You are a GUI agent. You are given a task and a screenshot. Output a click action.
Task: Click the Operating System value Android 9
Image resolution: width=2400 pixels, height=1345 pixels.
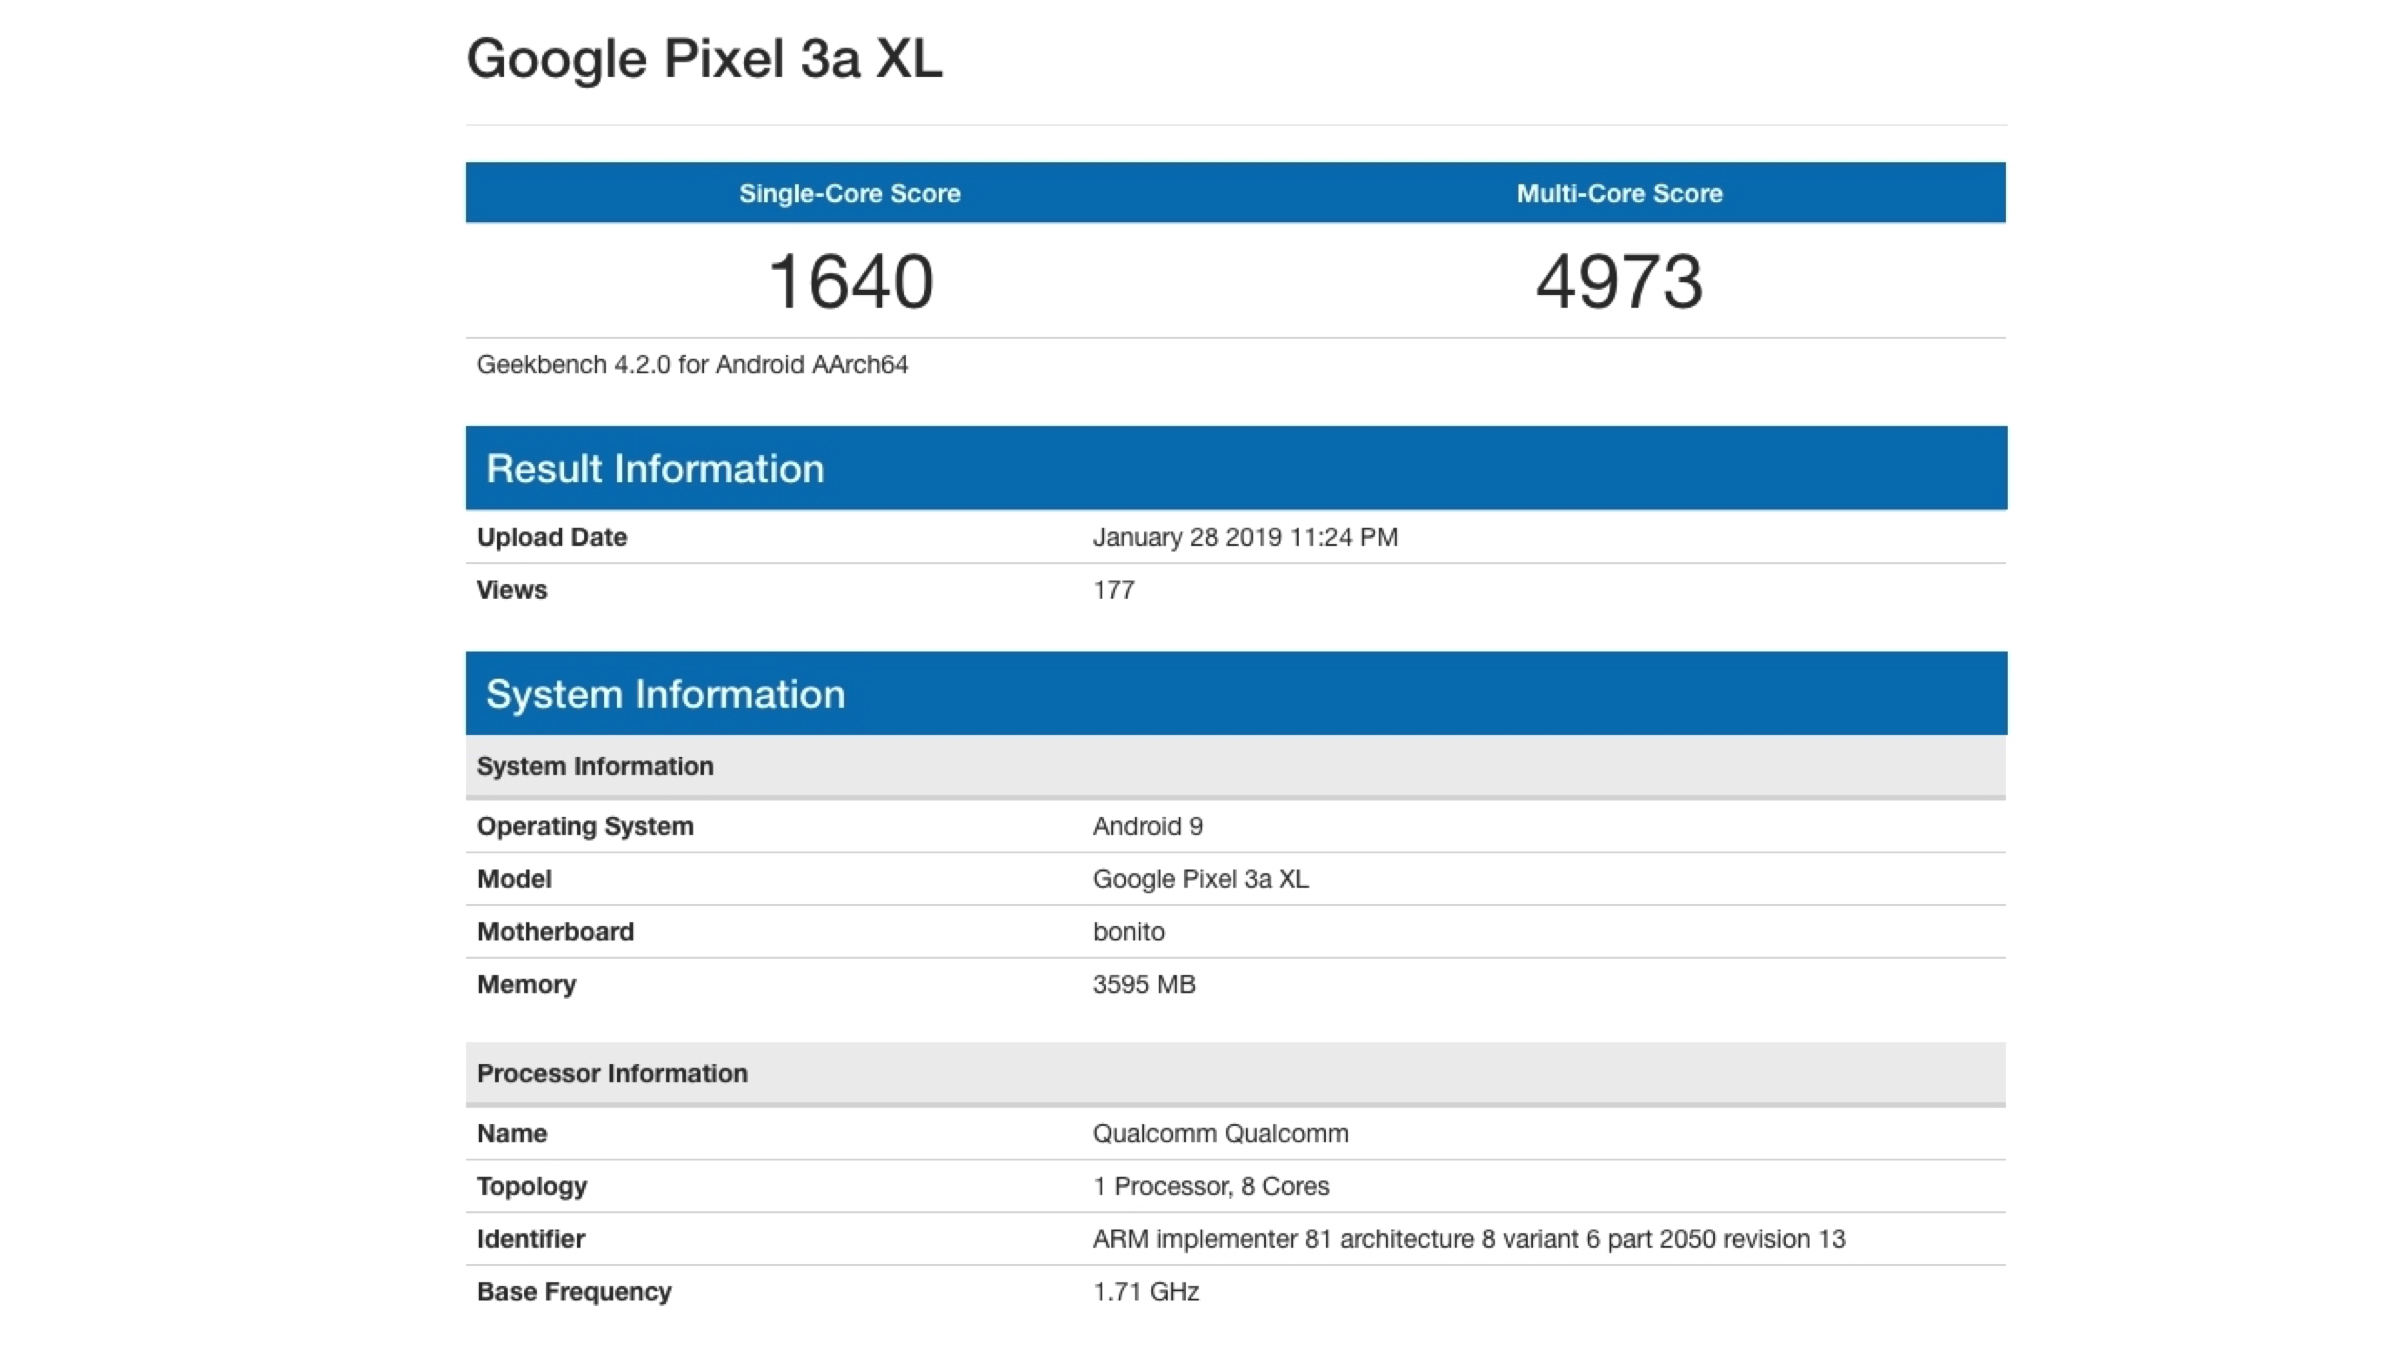tap(1147, 826)
